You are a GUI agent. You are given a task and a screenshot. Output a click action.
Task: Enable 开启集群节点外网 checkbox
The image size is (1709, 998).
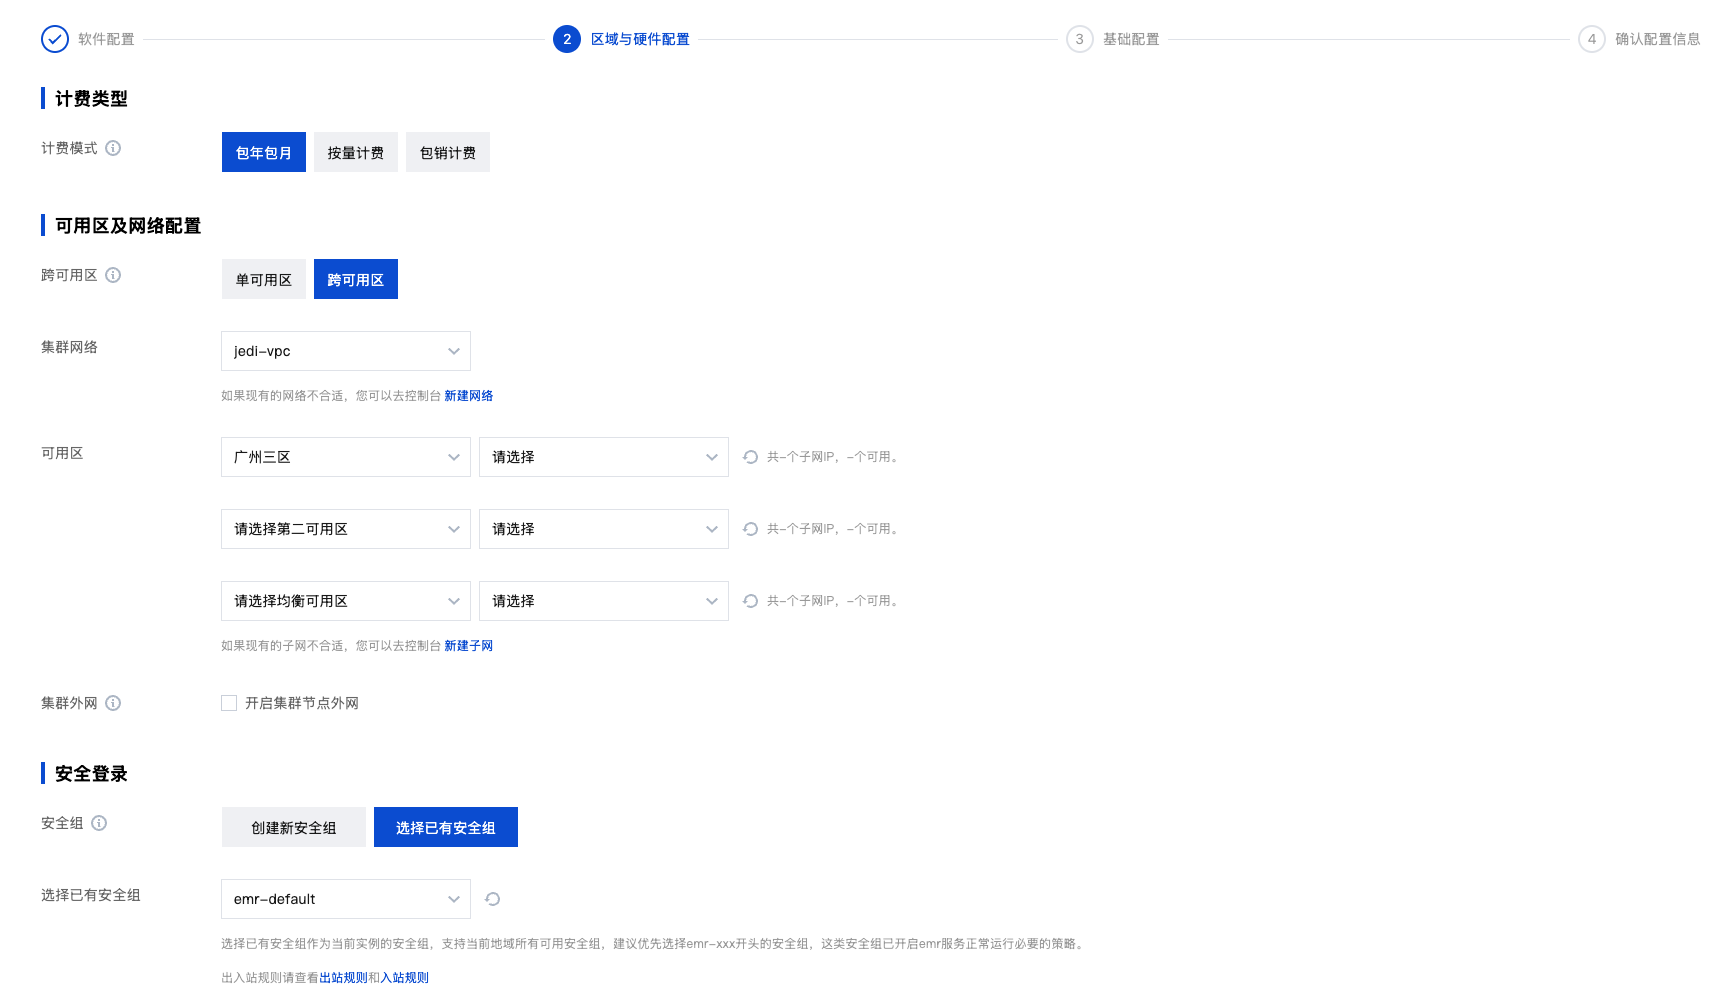[x=229, y=703]
